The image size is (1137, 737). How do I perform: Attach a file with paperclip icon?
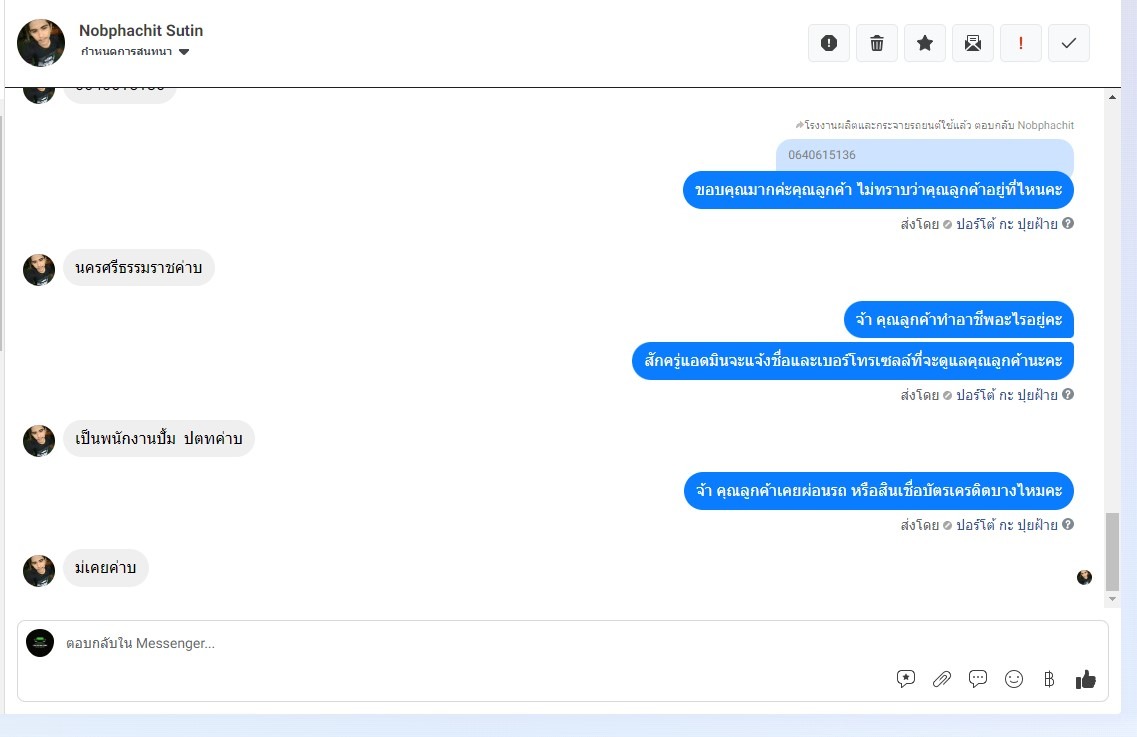point(941,679)
